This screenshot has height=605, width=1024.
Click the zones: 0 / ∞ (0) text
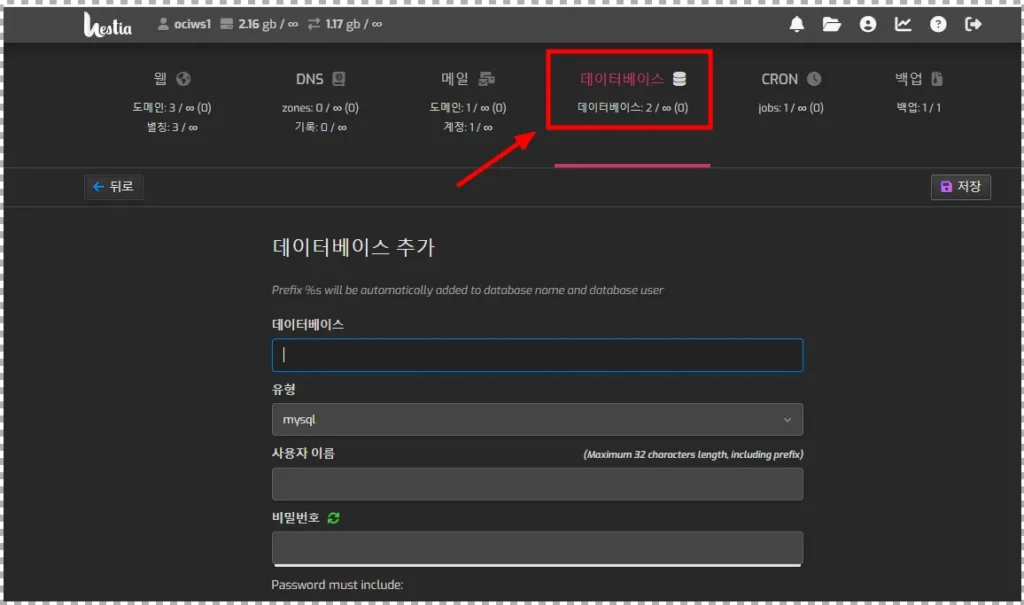pos(320,108)
